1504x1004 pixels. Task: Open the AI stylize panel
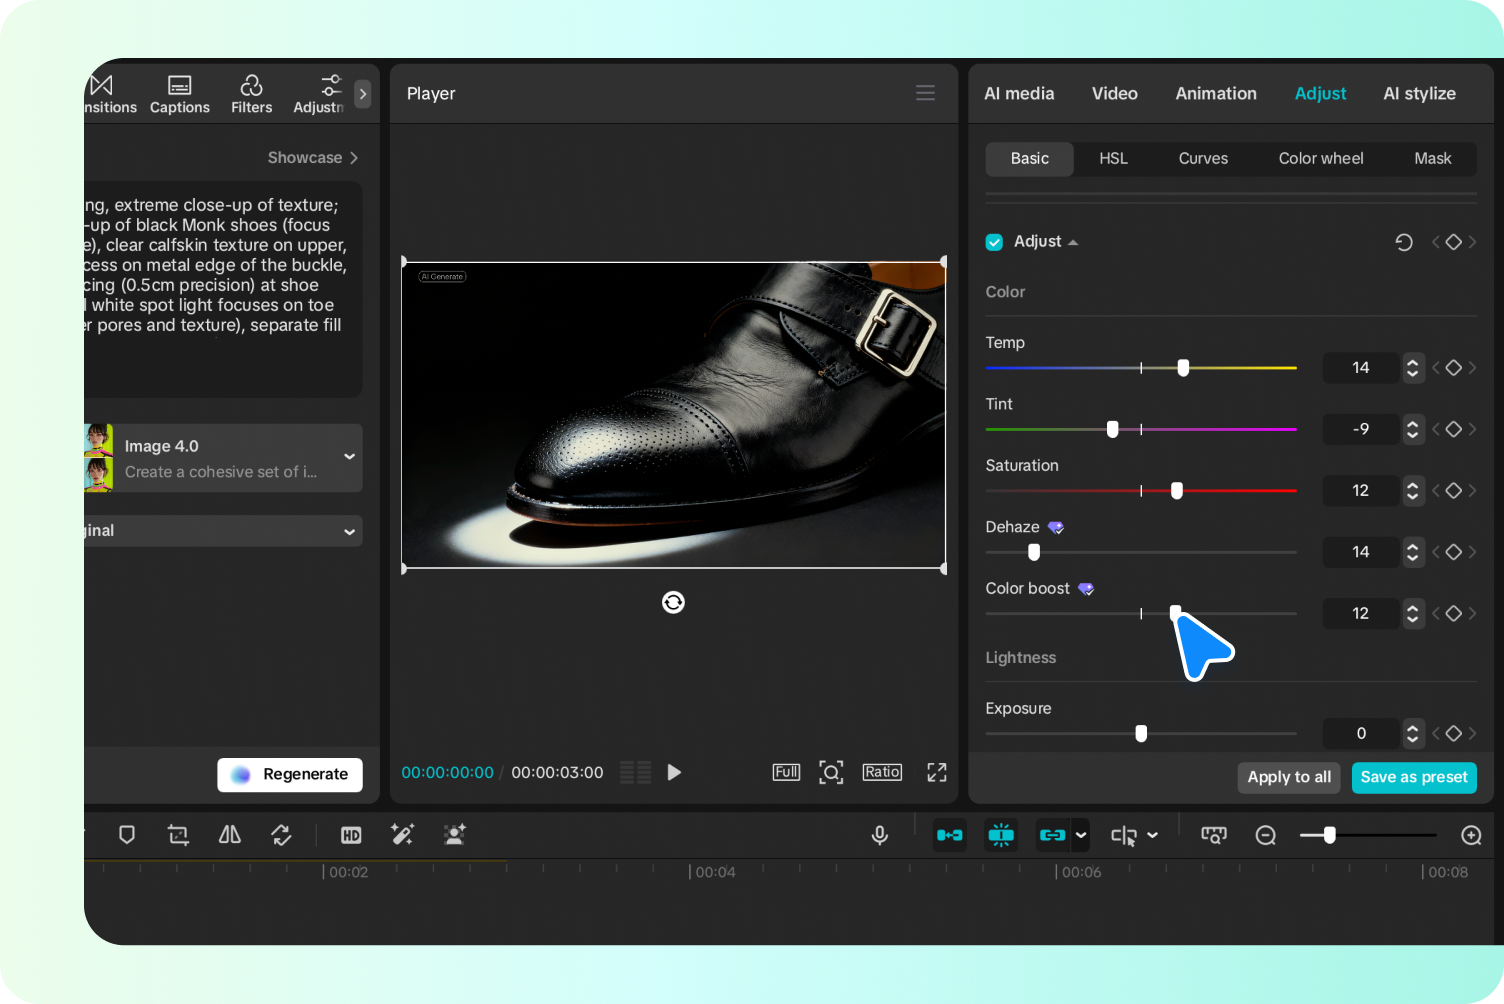pyautogui.click(x=1419, y=93)
